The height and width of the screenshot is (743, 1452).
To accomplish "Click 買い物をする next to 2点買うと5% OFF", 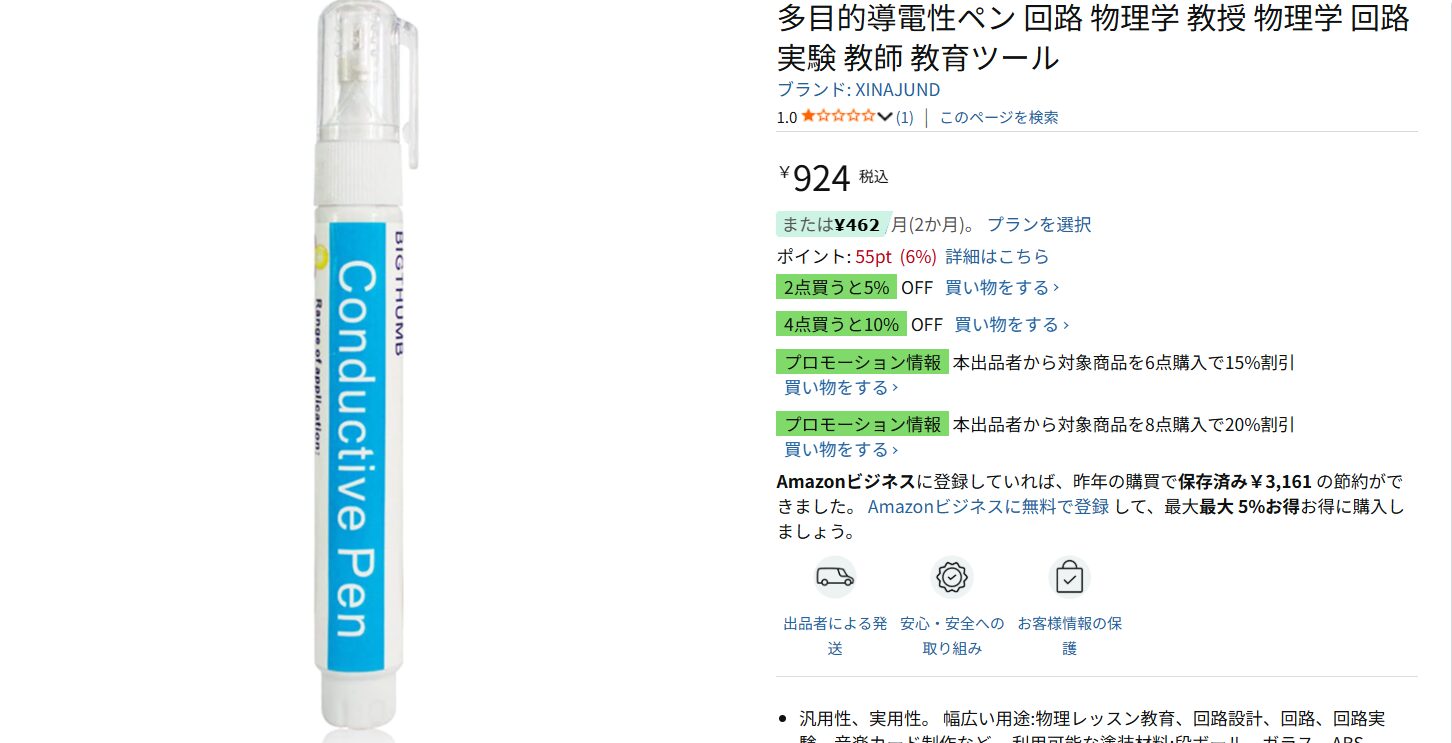I will pyautogui.click(x=1002, y=287).
